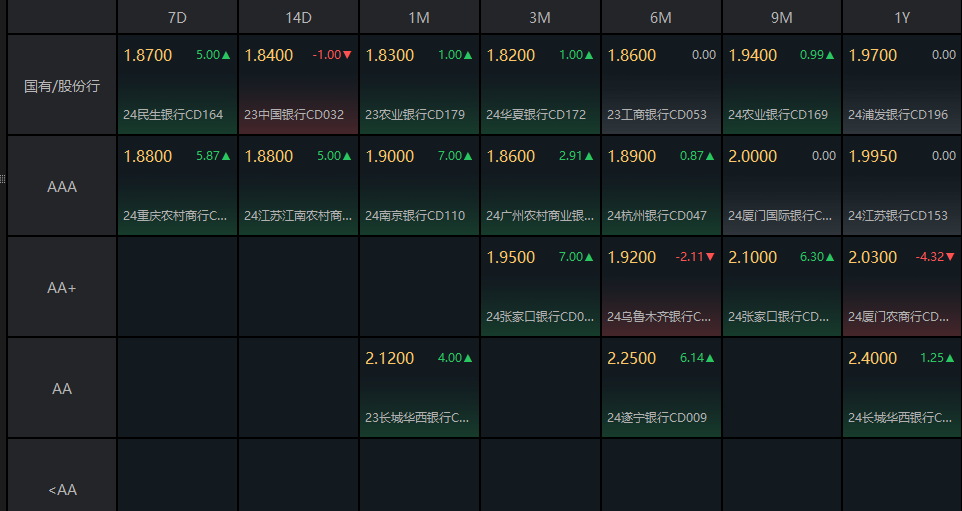
Task: Click the 1.9000 yield value
Action: coord(390,156)
